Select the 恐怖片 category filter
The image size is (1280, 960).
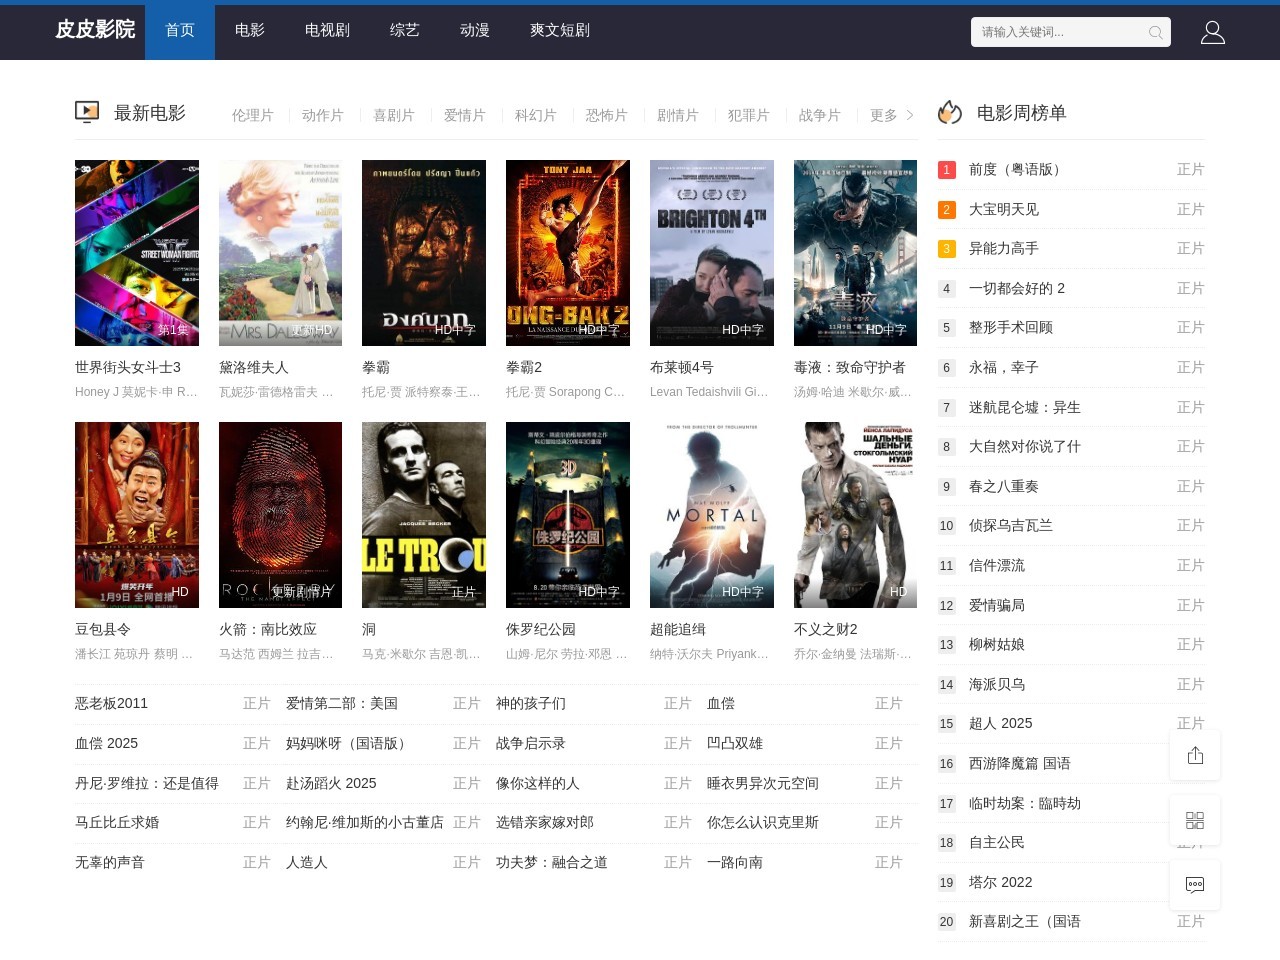coord(607,115)
